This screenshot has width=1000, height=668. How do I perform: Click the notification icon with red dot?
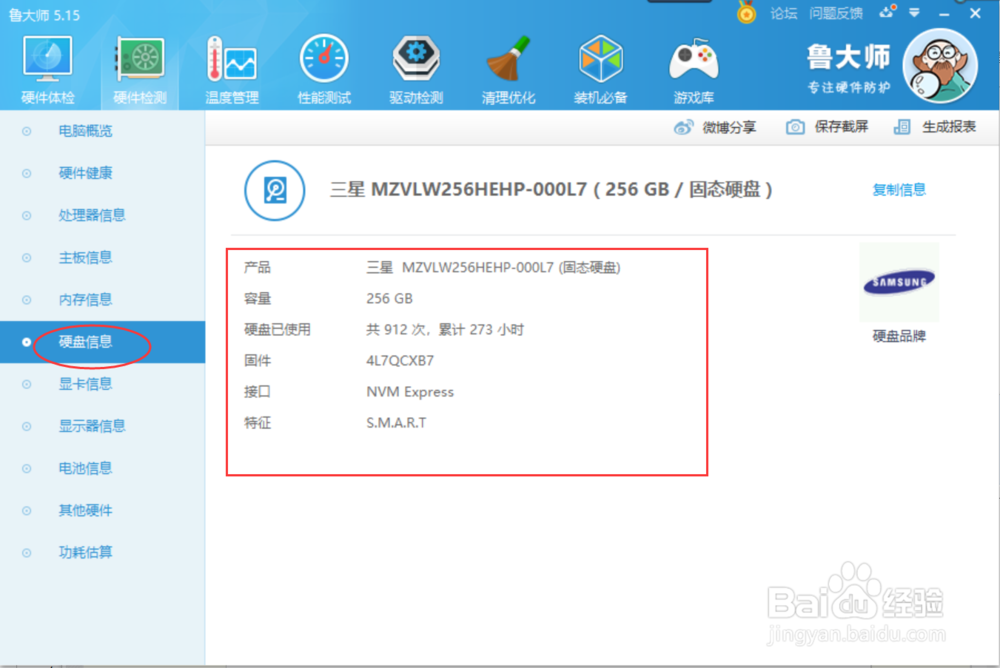point(887,11)
